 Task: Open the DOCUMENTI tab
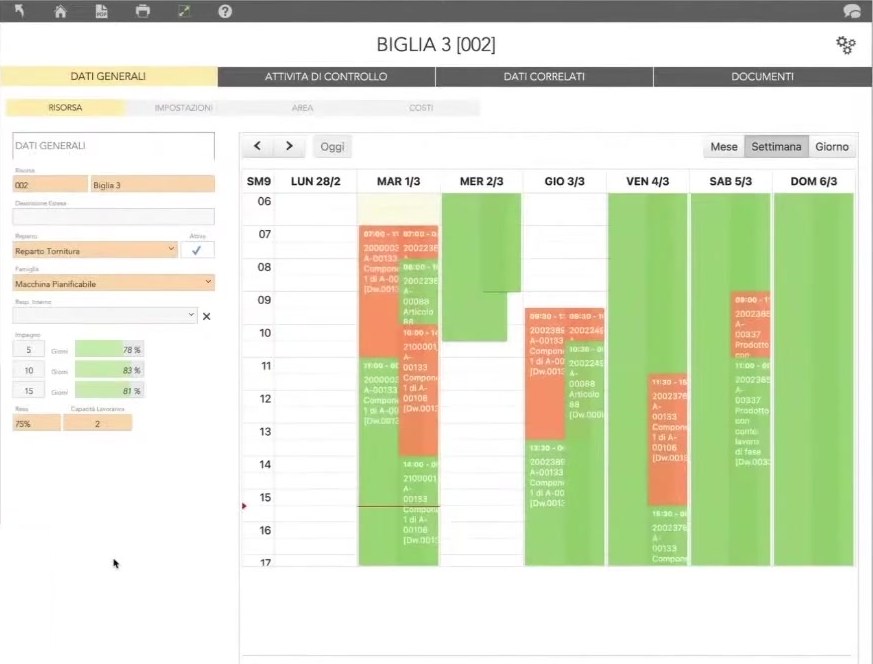763,76
